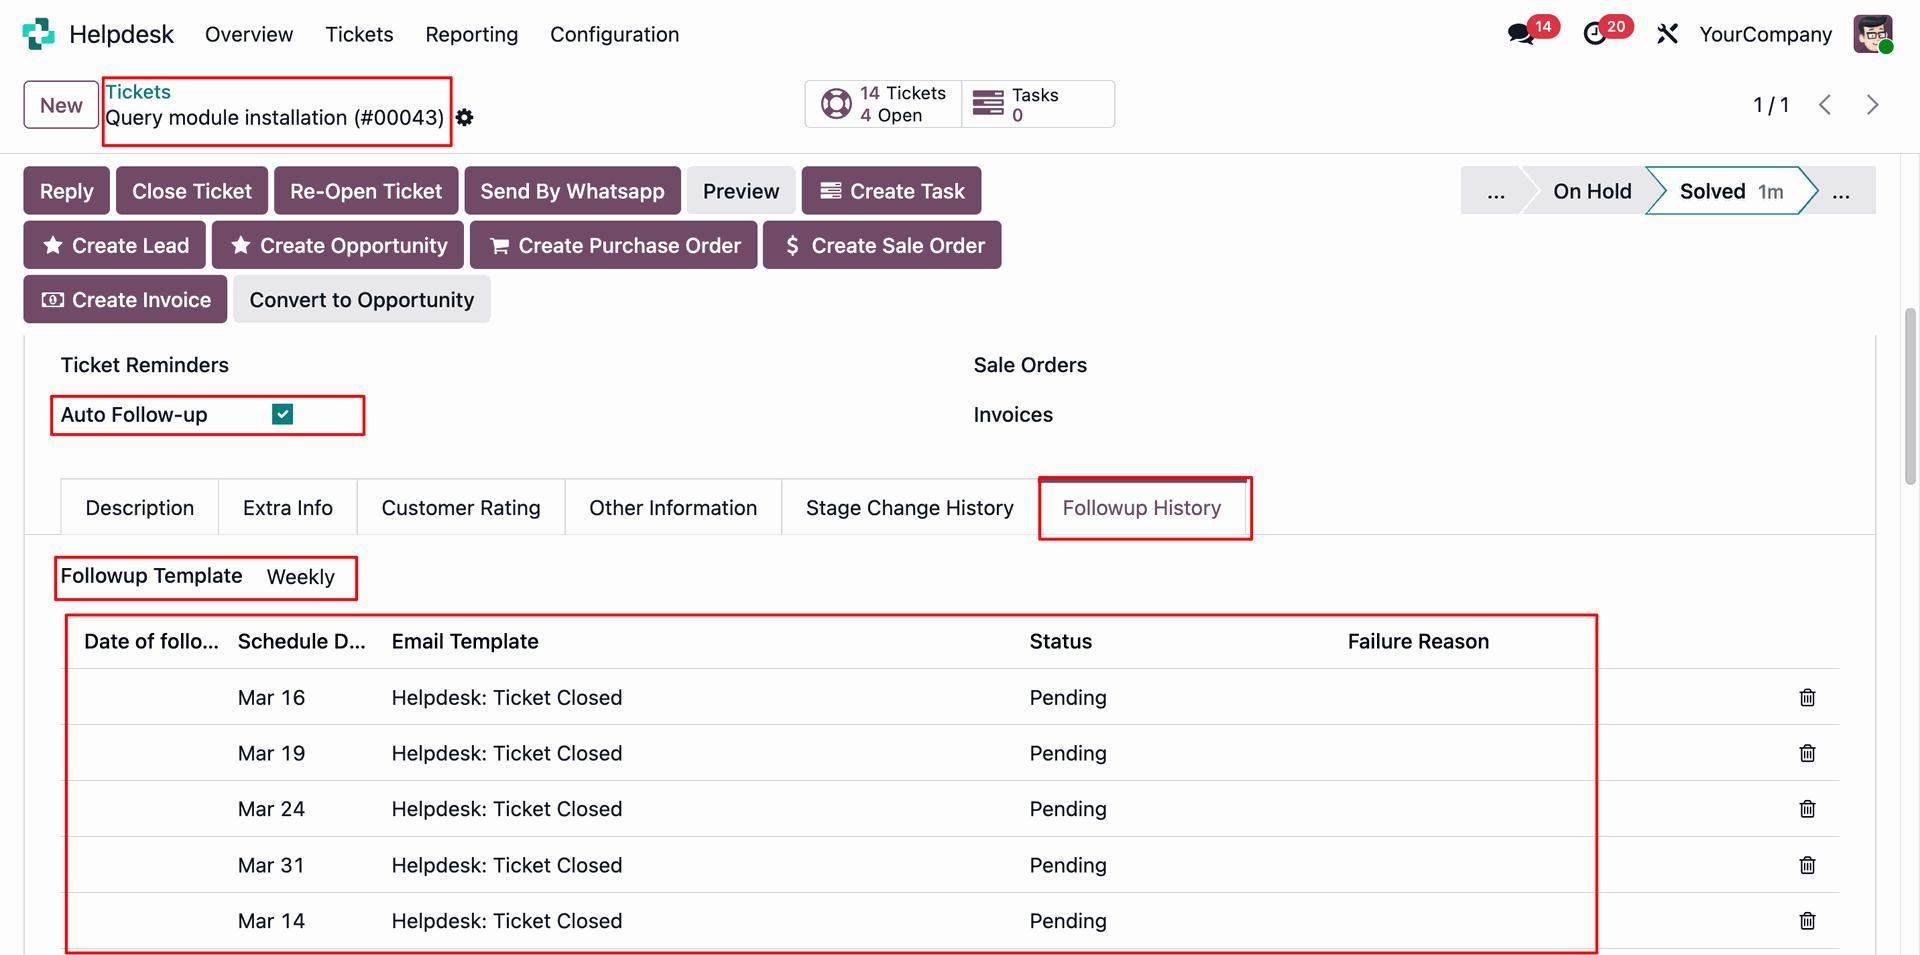Open the activities clock icon

click(1595, 34)
